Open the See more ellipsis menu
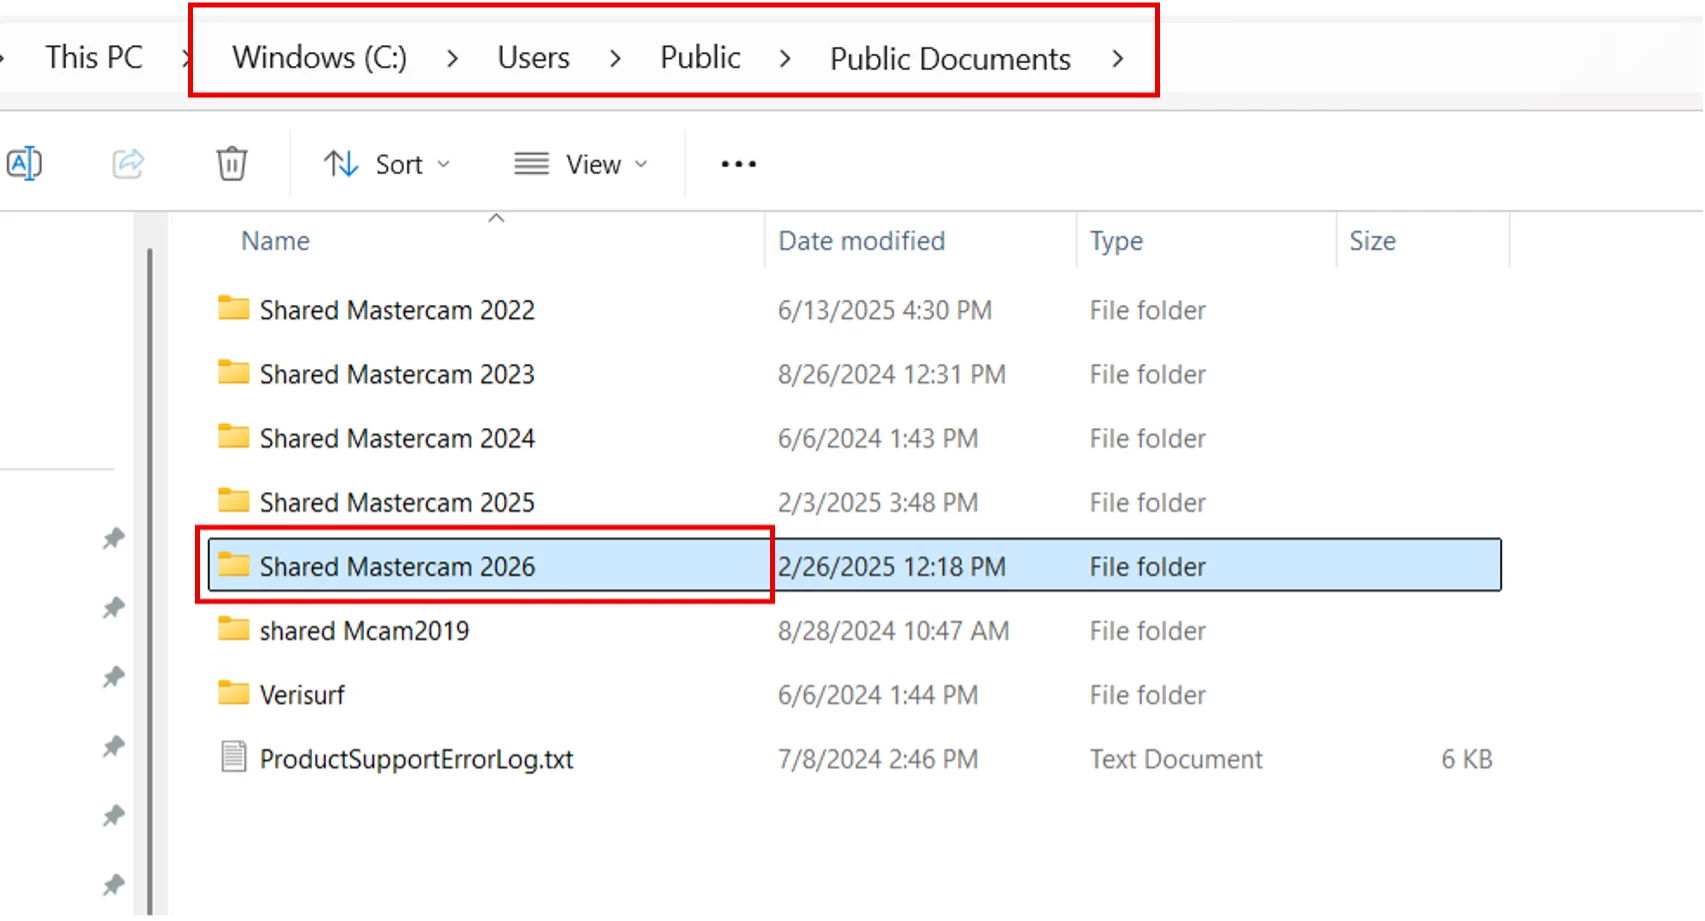This screenshot has width=1705, height=921. 739,164
